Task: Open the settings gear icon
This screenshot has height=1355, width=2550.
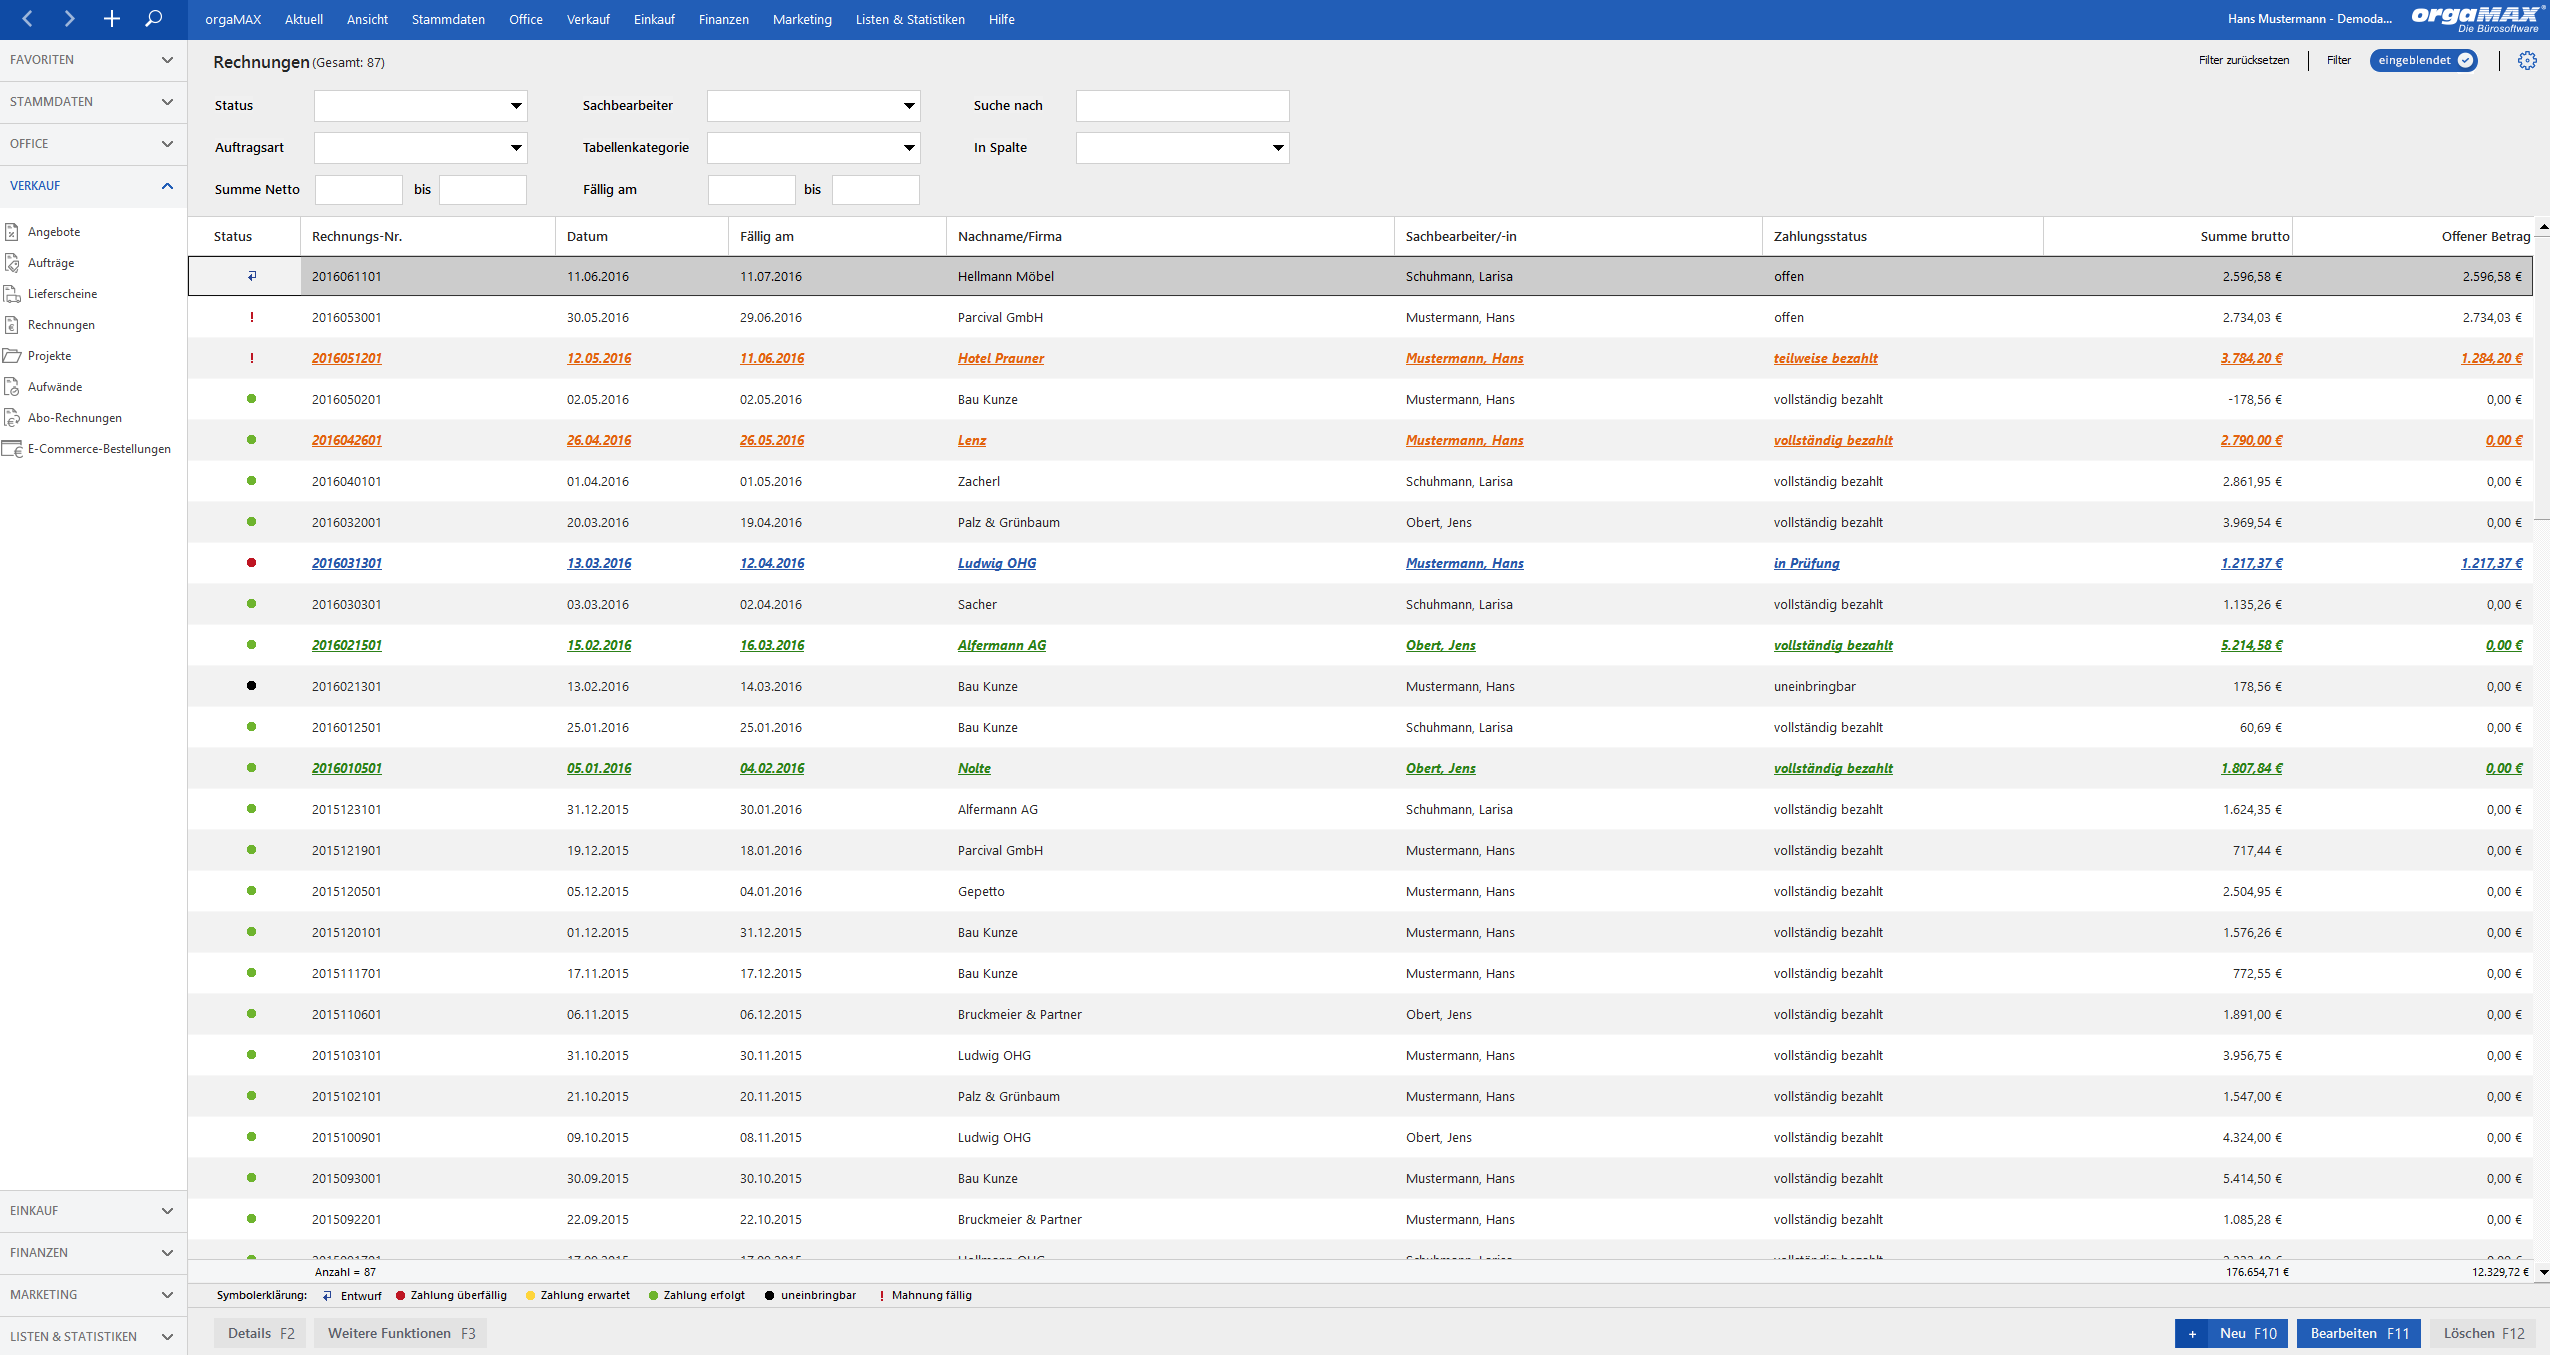Action: click(x=2527, y=61)
